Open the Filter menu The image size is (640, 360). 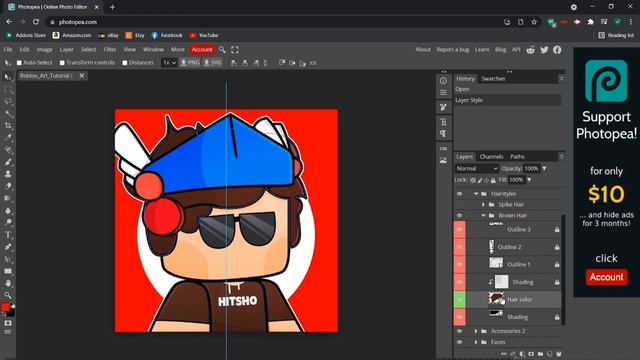pyautogui.click(x=110, y=49)
